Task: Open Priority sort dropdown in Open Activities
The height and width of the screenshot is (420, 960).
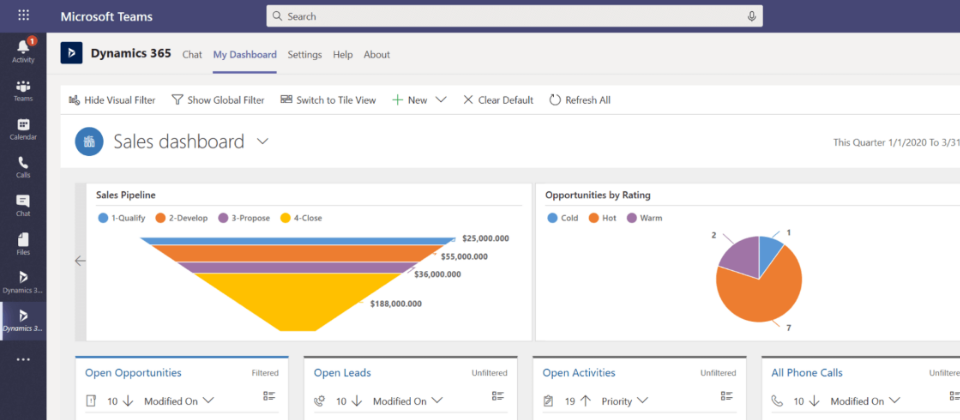Action: (x=624, y=401)
